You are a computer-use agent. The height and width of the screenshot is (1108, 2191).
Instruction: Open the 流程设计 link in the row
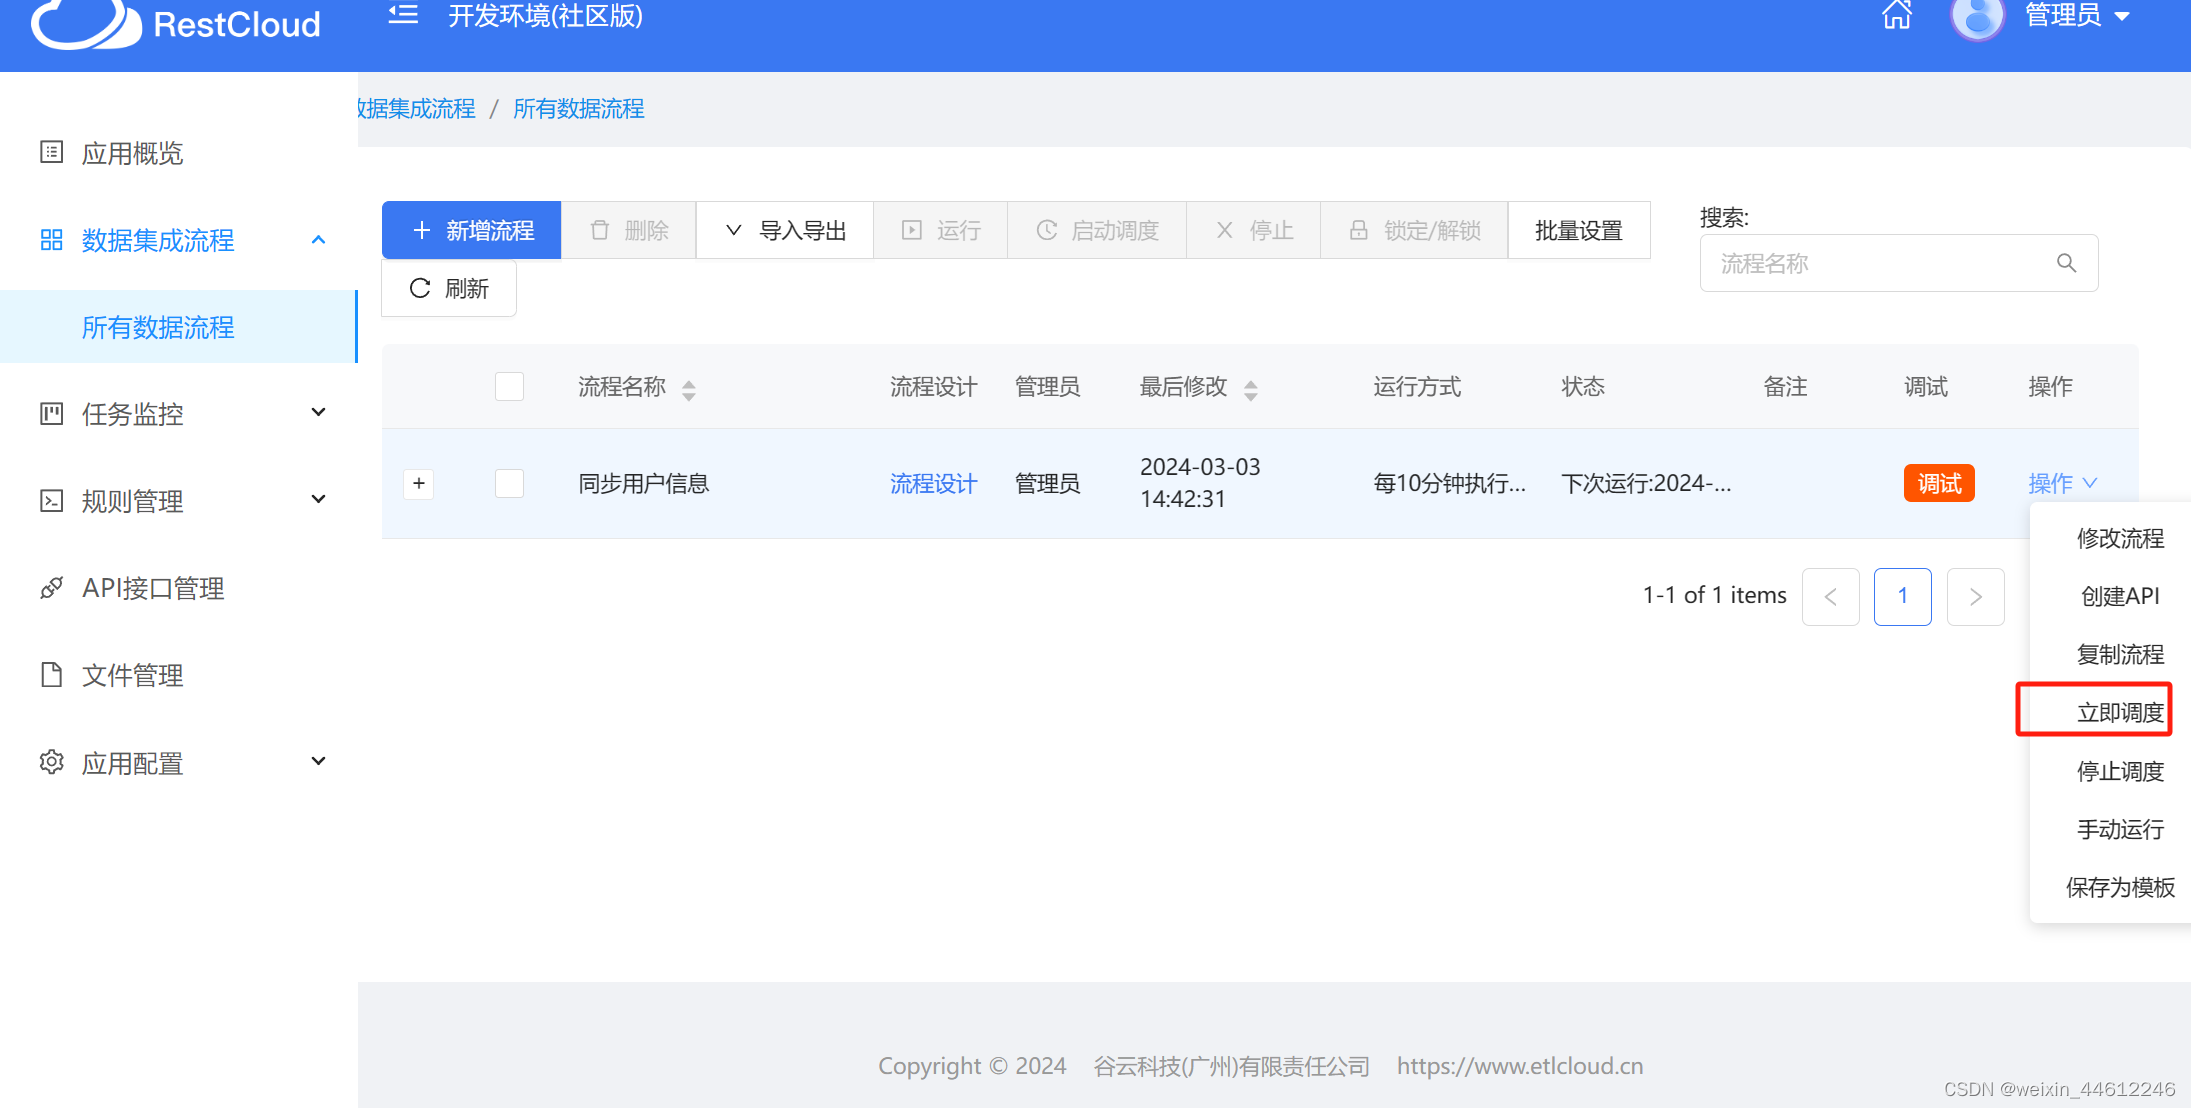coord(933,484)
